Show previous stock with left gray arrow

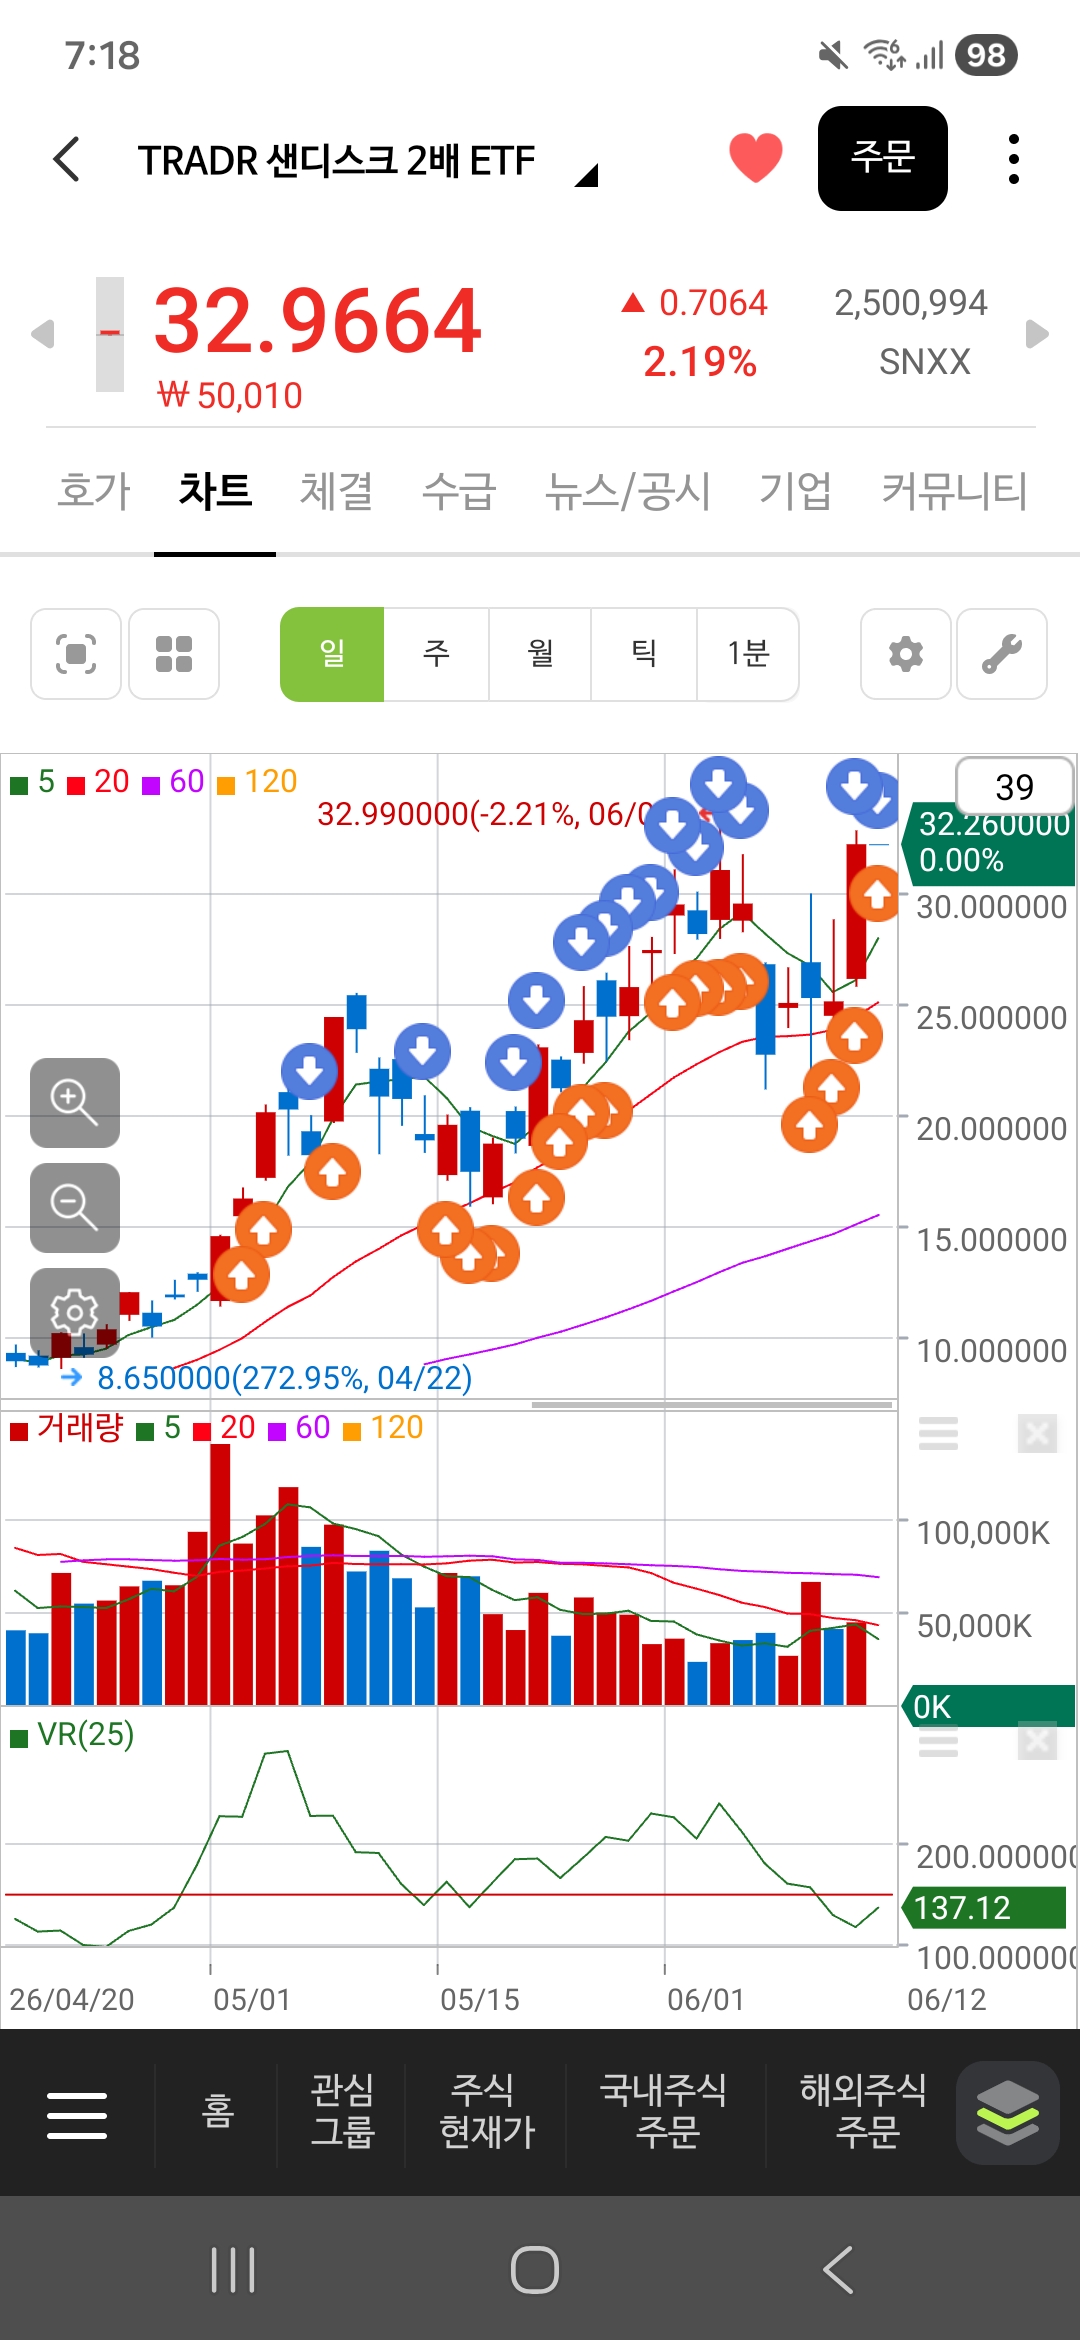(x=42, y=334)
